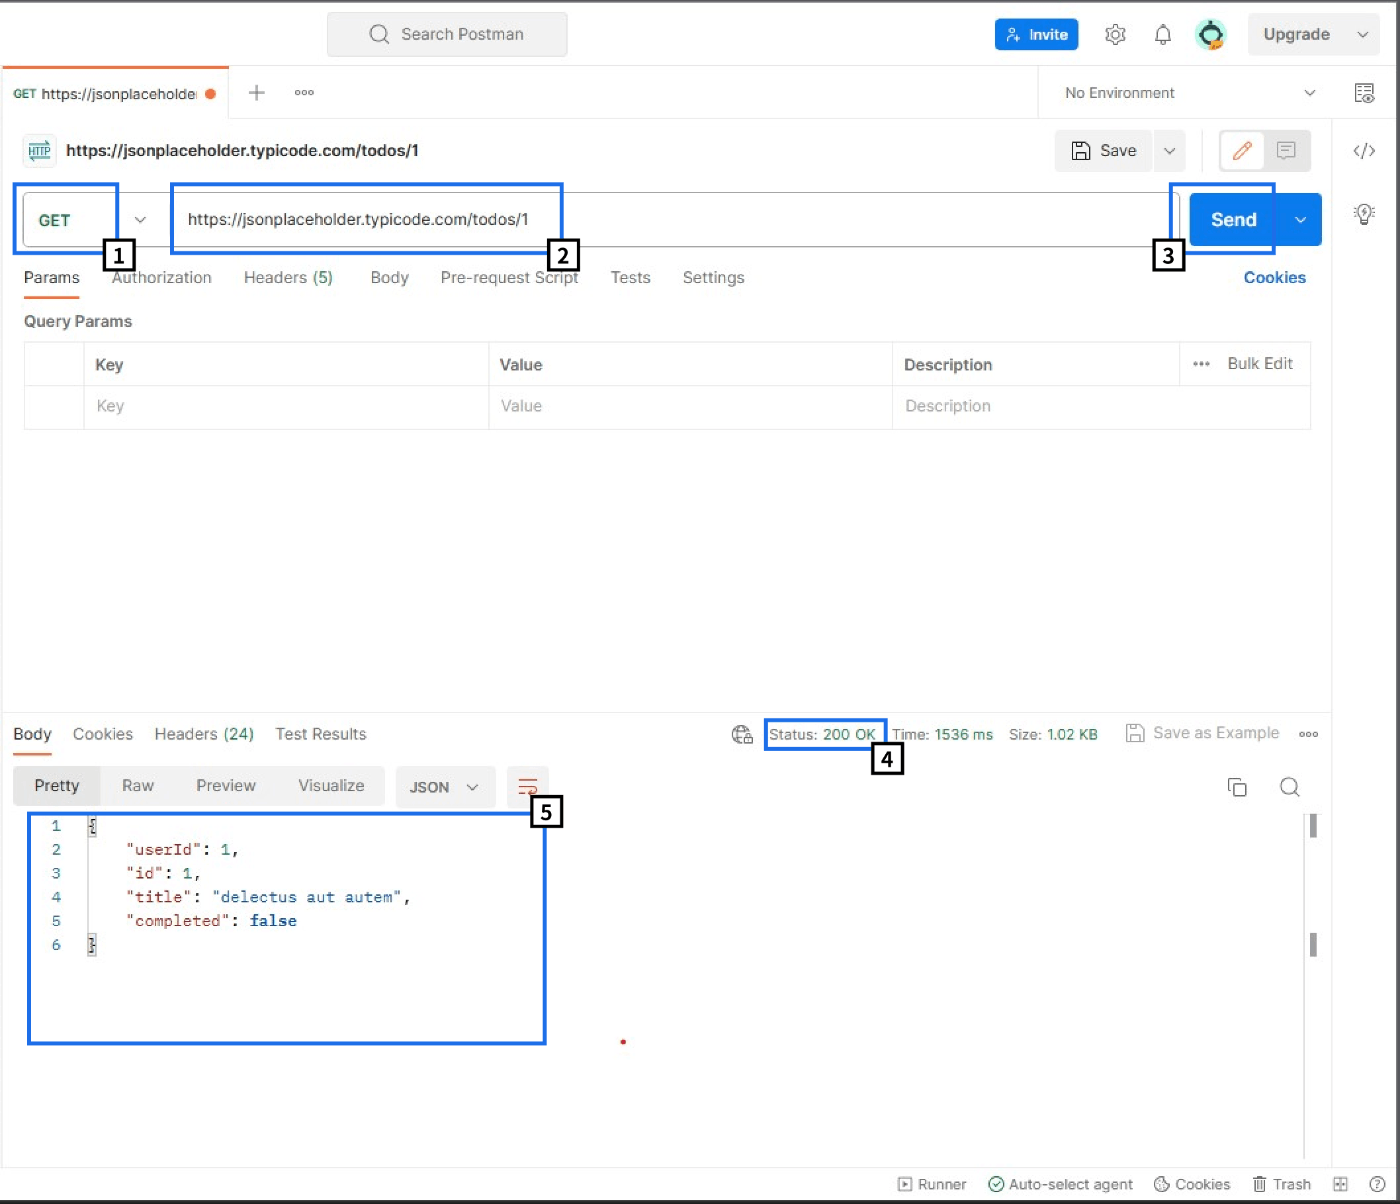This screenshot has width=1400, height=1204.
Task: Open the request Settings tab
Action: tap(713, 278)
